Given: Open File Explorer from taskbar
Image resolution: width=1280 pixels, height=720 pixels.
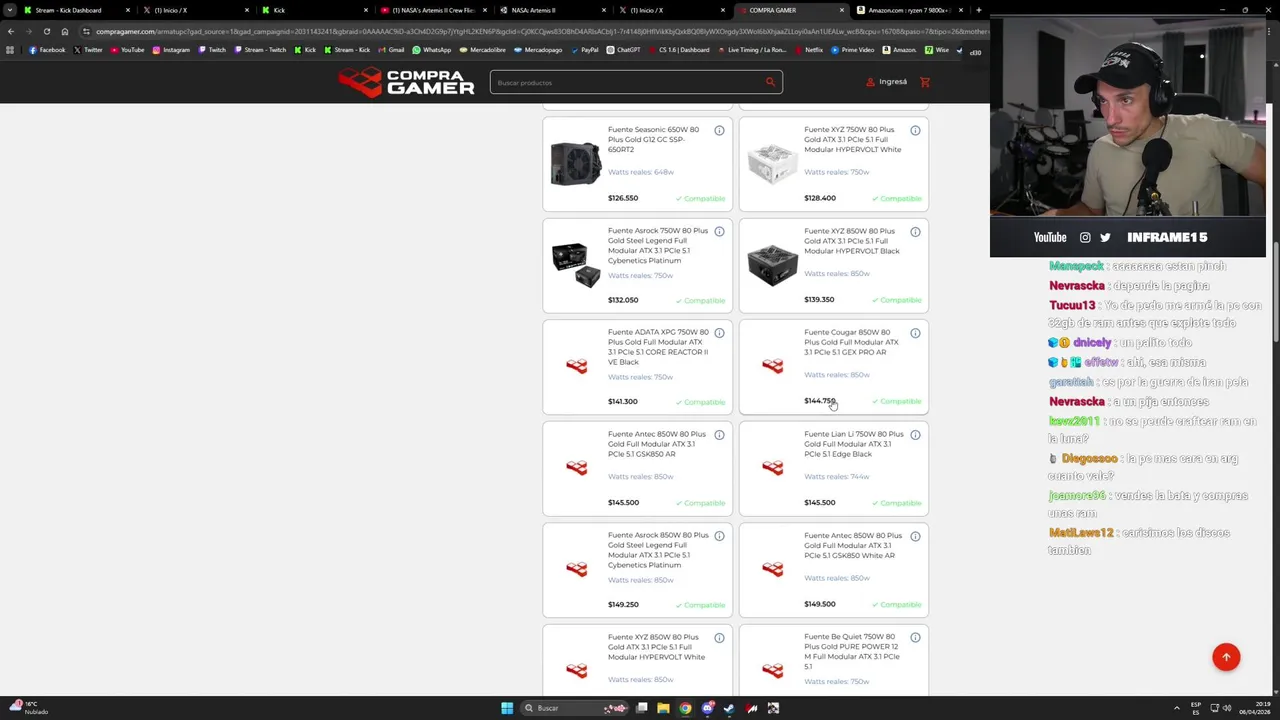Looking at the screenshot, I should pyautogui.click(x=663, y=708).
